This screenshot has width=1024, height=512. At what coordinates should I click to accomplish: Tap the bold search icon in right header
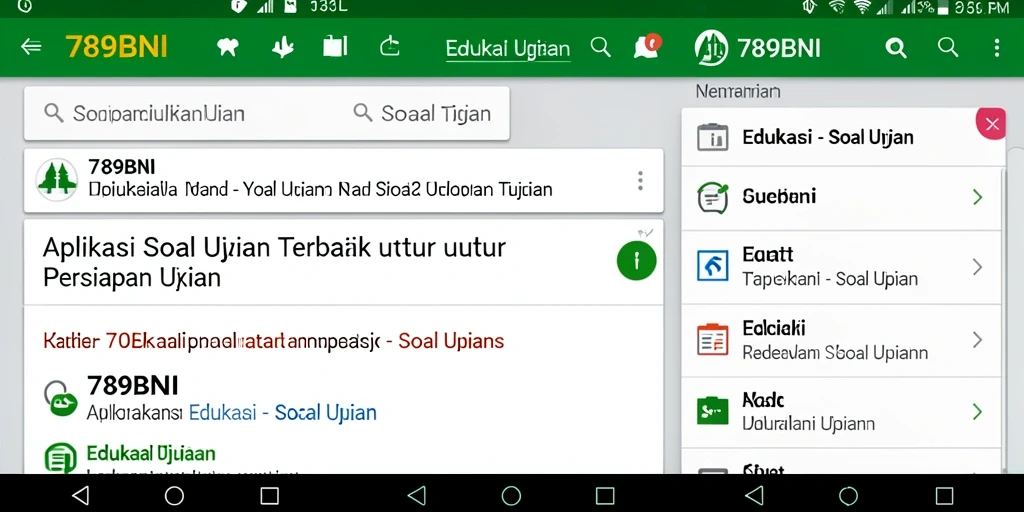pyautogui.click(x=895, y=48)
